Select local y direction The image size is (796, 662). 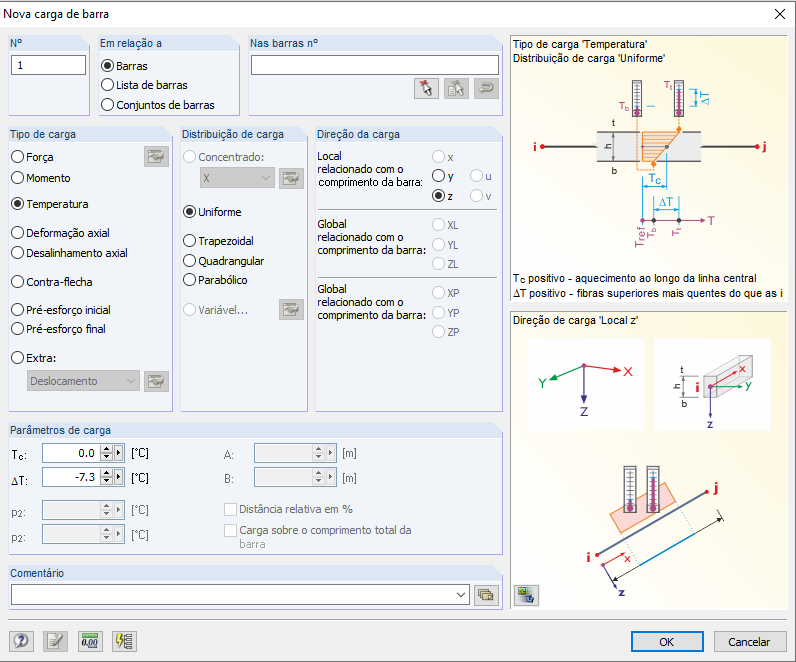tap(439, 176)
